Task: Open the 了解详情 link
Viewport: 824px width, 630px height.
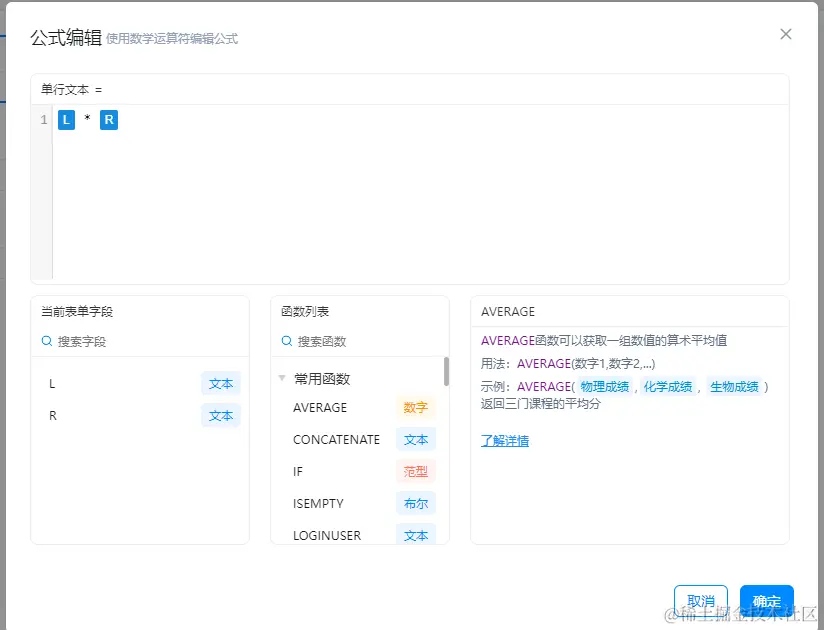Action: (x=504, y=441)
